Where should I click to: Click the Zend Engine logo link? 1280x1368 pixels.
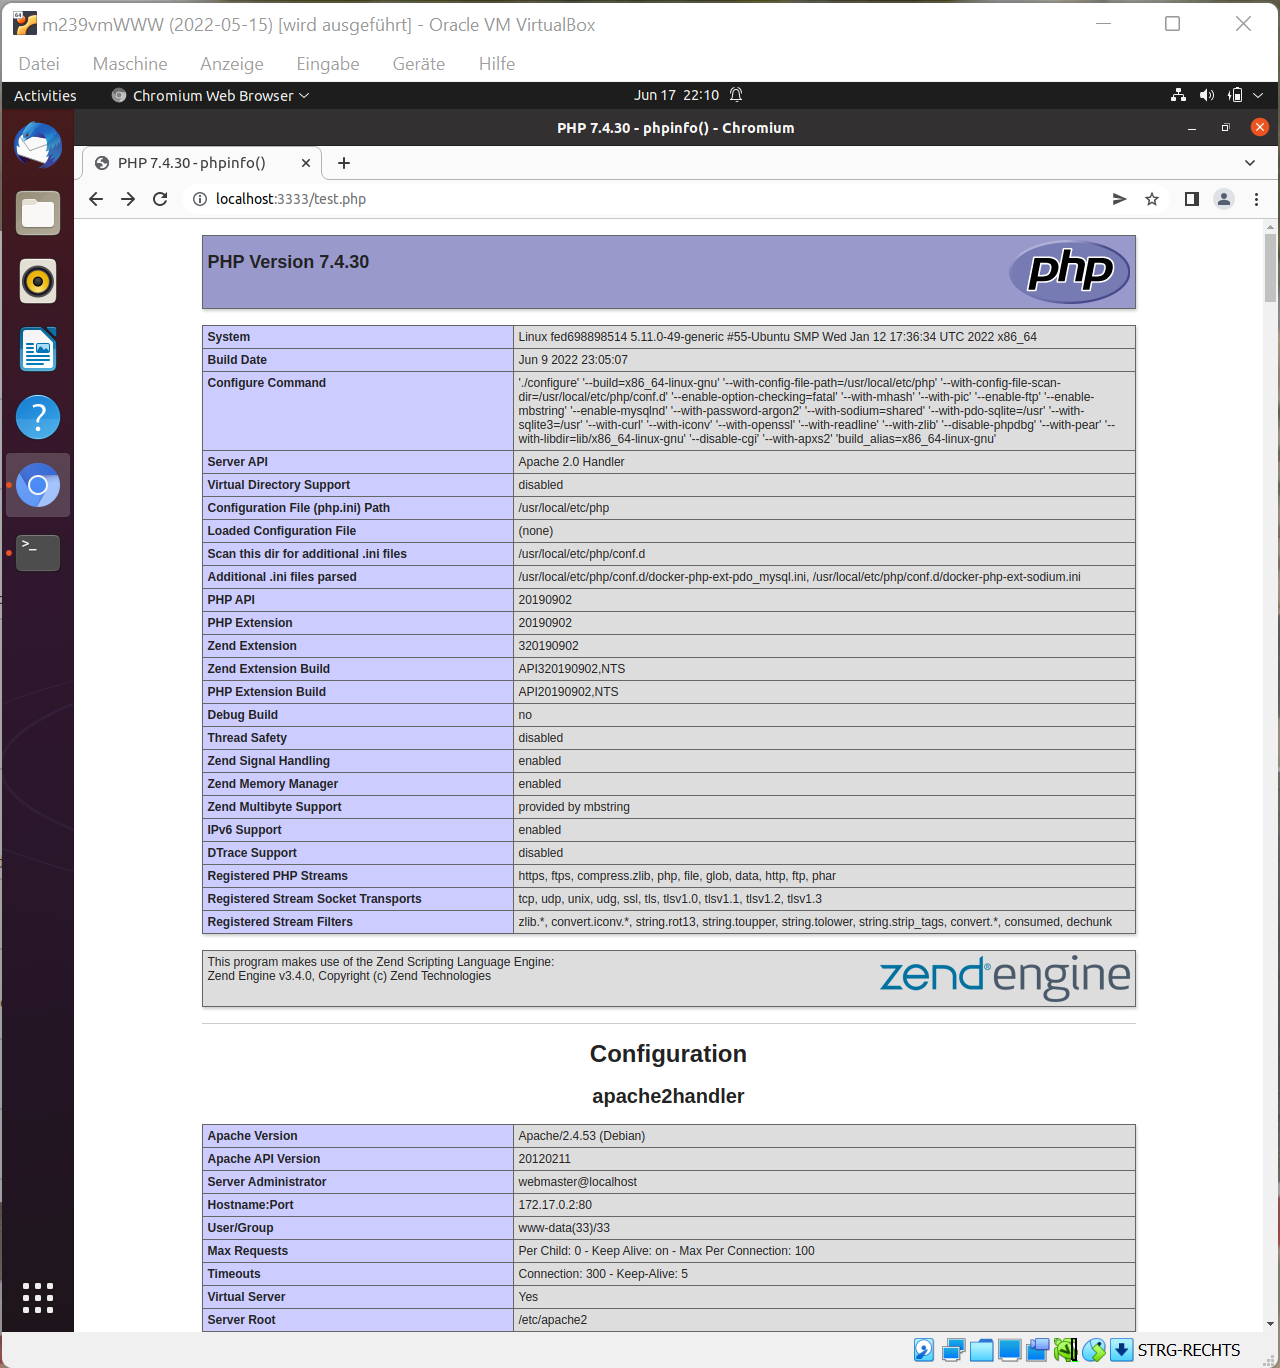[x=1005, y=977]
